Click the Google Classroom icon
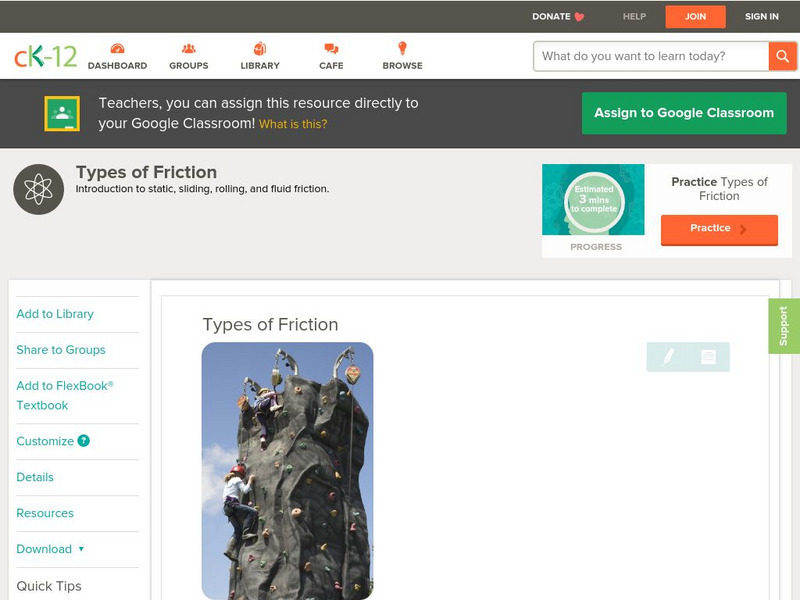The width and height of the screenshot is (800, 600). pyautogui.click(x=62, y=113)
